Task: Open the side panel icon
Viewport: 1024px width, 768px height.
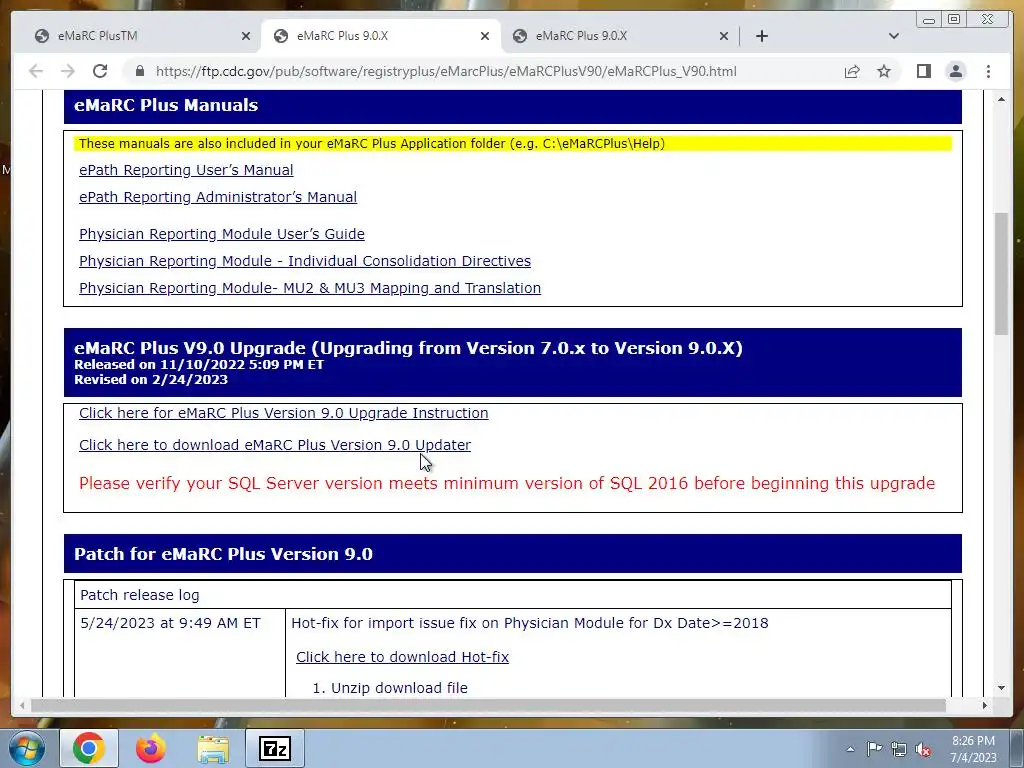Action: (923, 71)
